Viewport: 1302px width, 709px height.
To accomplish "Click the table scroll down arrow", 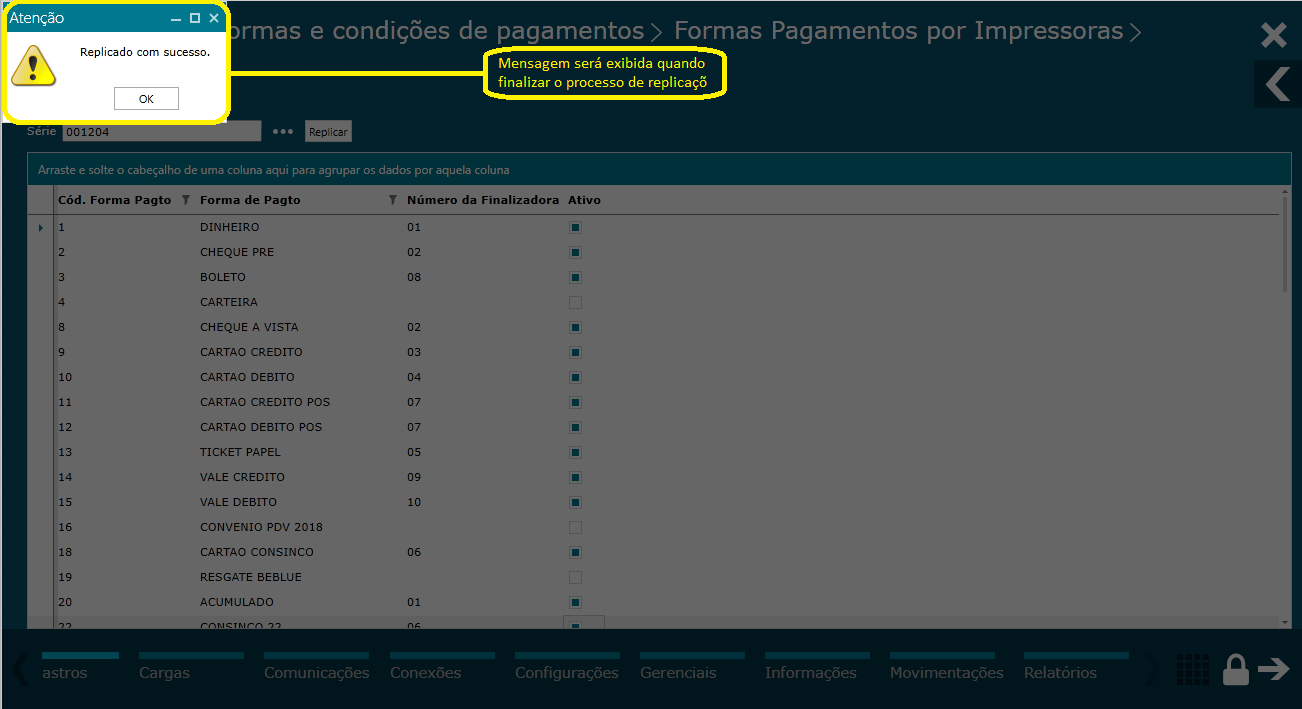I will click(1285, 622).
